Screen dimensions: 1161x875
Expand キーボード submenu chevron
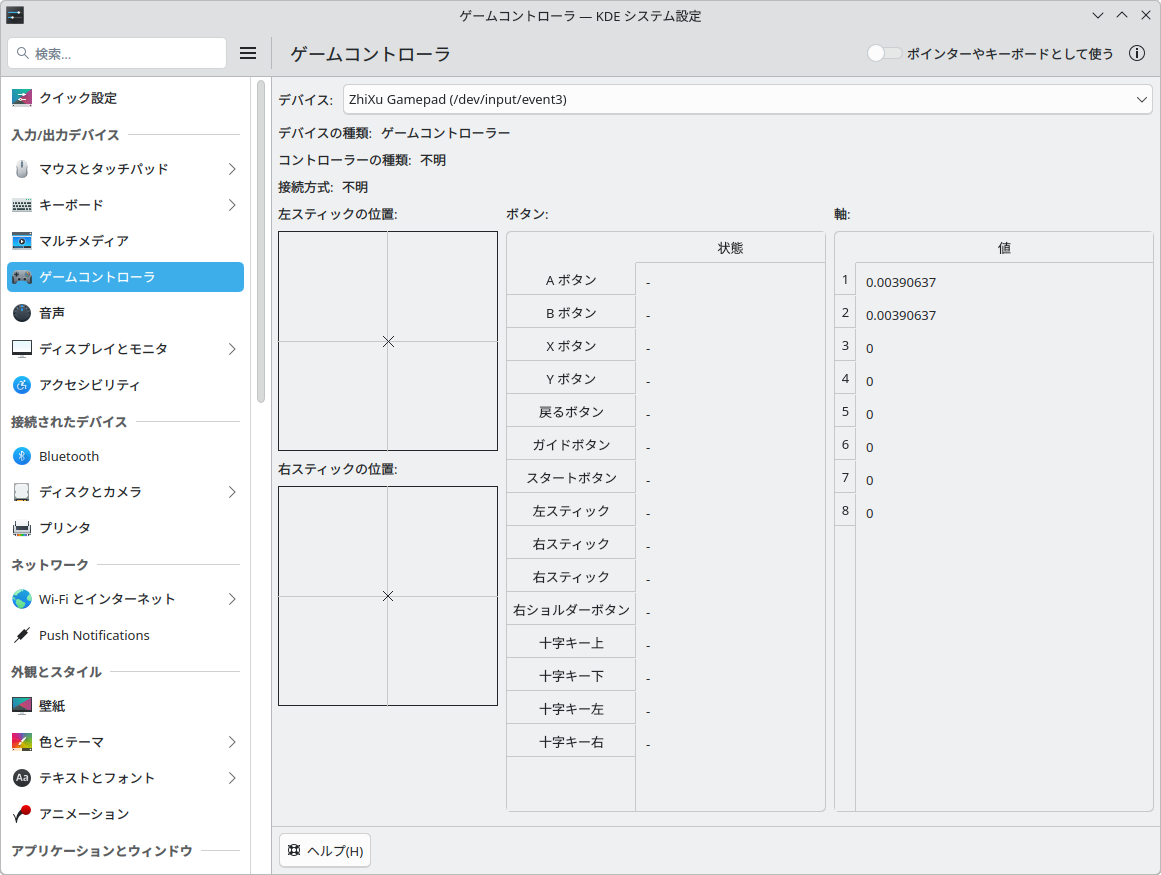tap(232, 205)
